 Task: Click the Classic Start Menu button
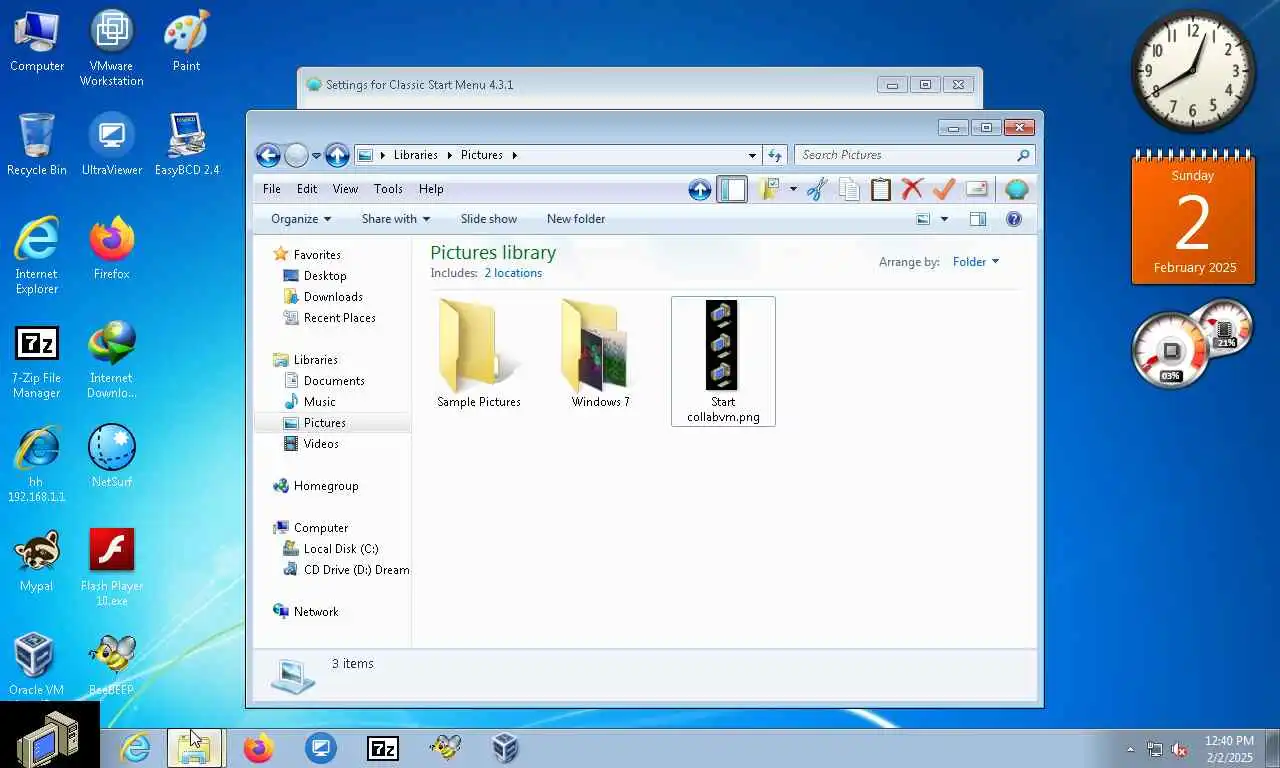click(x=49, y=735)
